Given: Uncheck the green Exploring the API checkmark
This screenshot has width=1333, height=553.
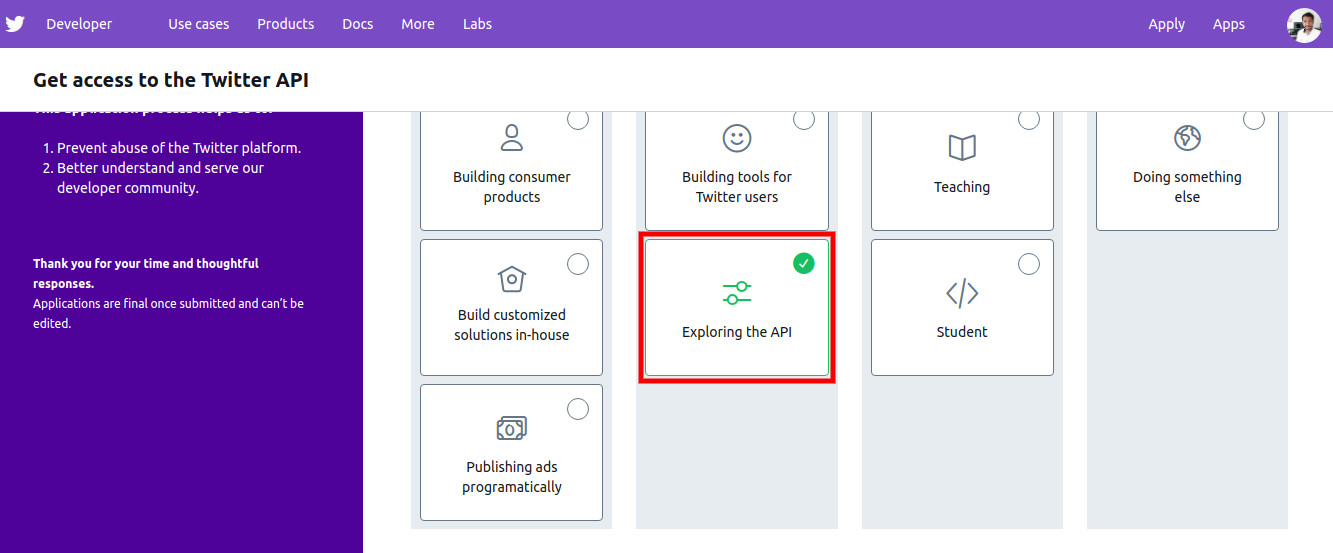Looking at the screenshot, I should [804, 263].
